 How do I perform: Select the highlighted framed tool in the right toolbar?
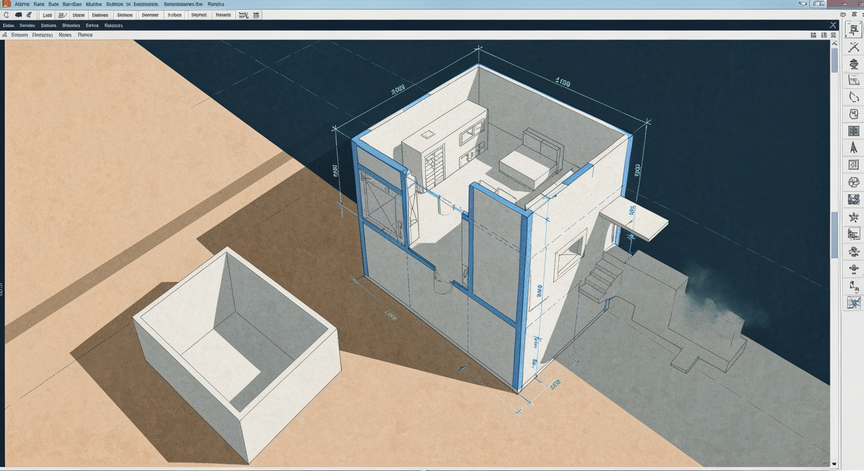click(x=854, y=30)
